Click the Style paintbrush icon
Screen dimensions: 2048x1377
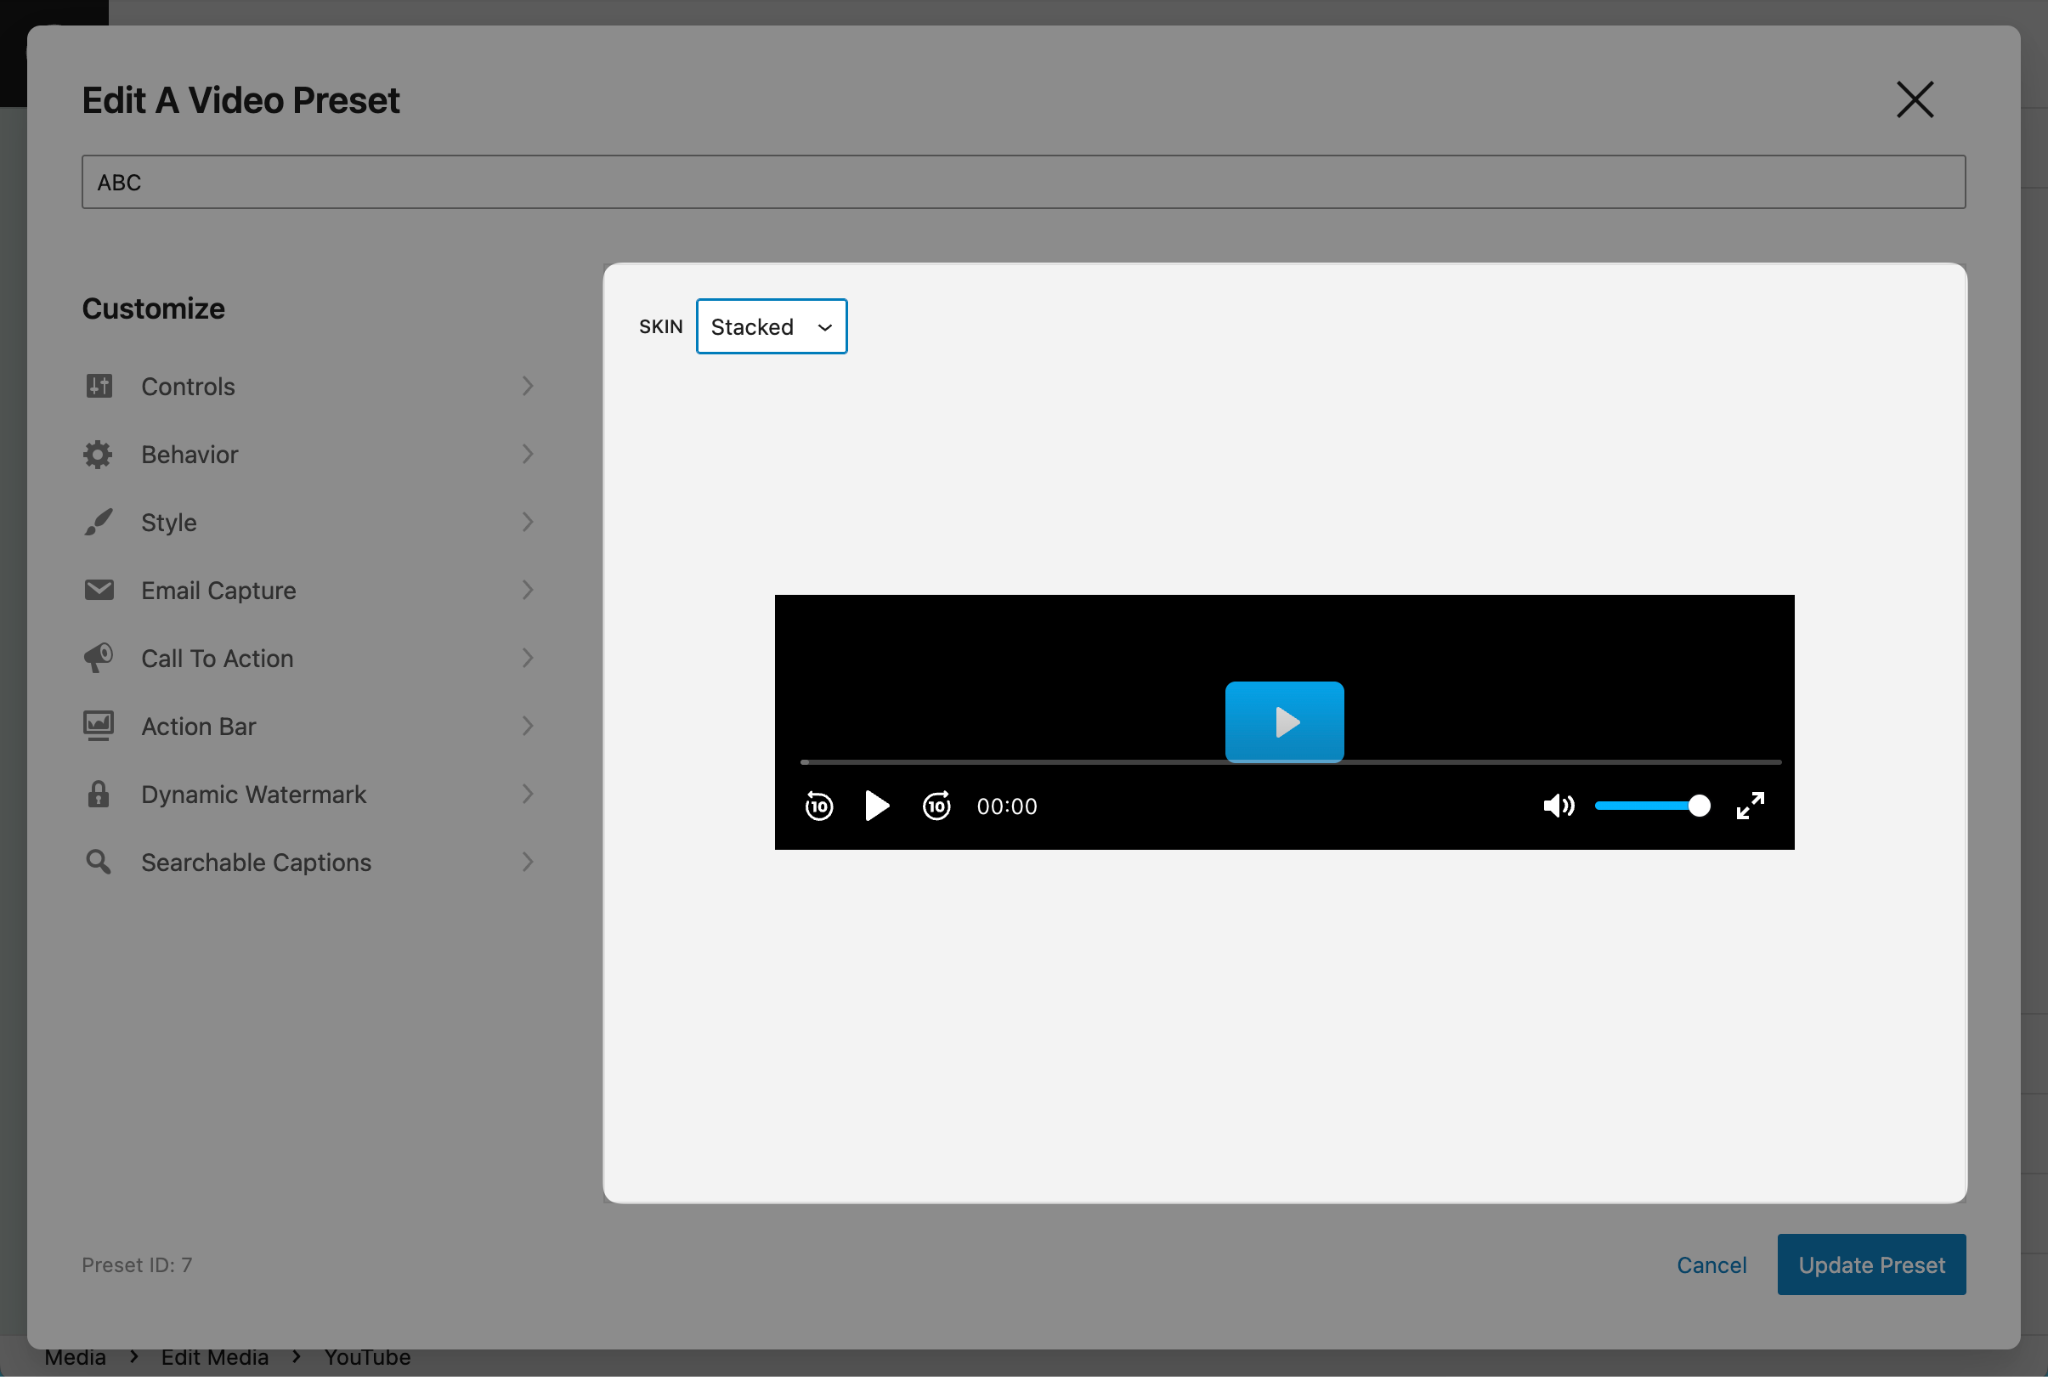point(99,522)
